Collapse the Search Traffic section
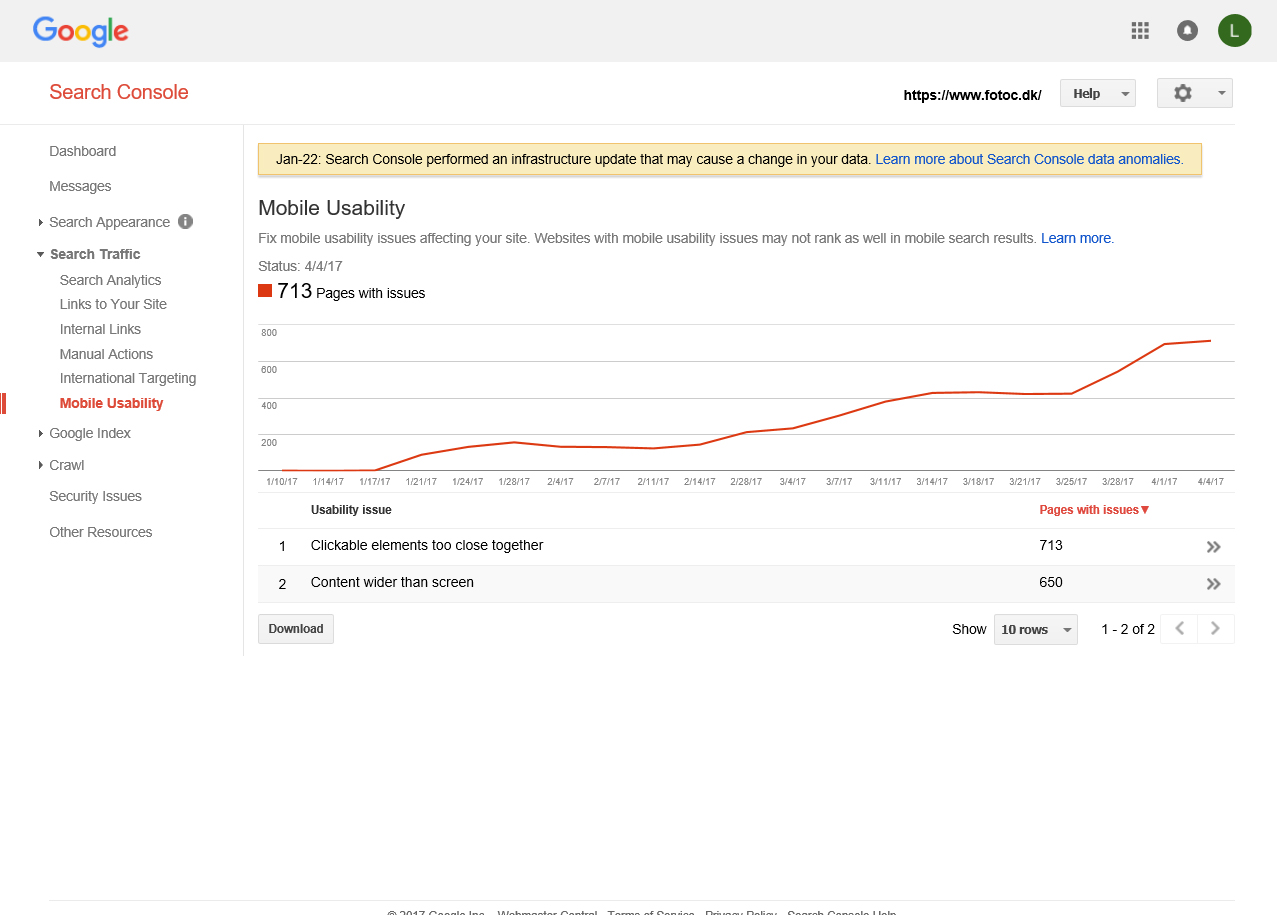Screen dimensions: 1277x915 40,255
